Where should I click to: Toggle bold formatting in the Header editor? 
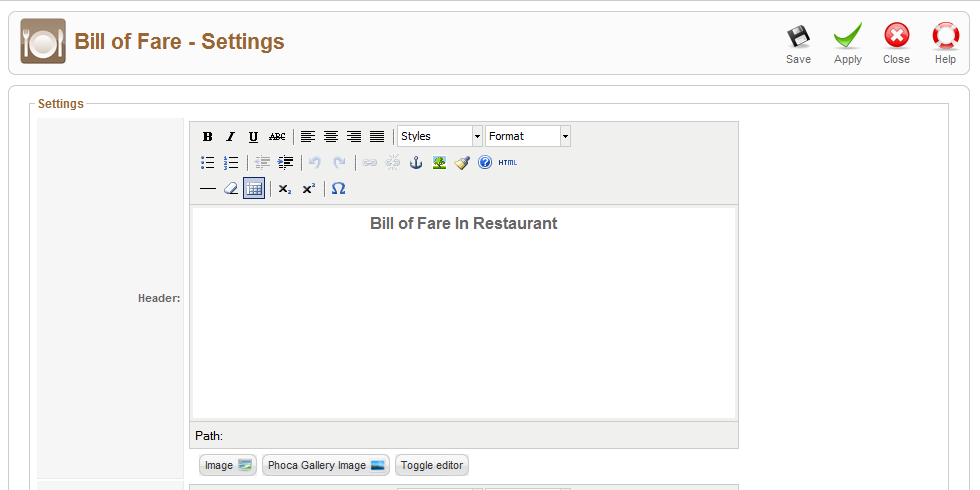tap(208, 136)
